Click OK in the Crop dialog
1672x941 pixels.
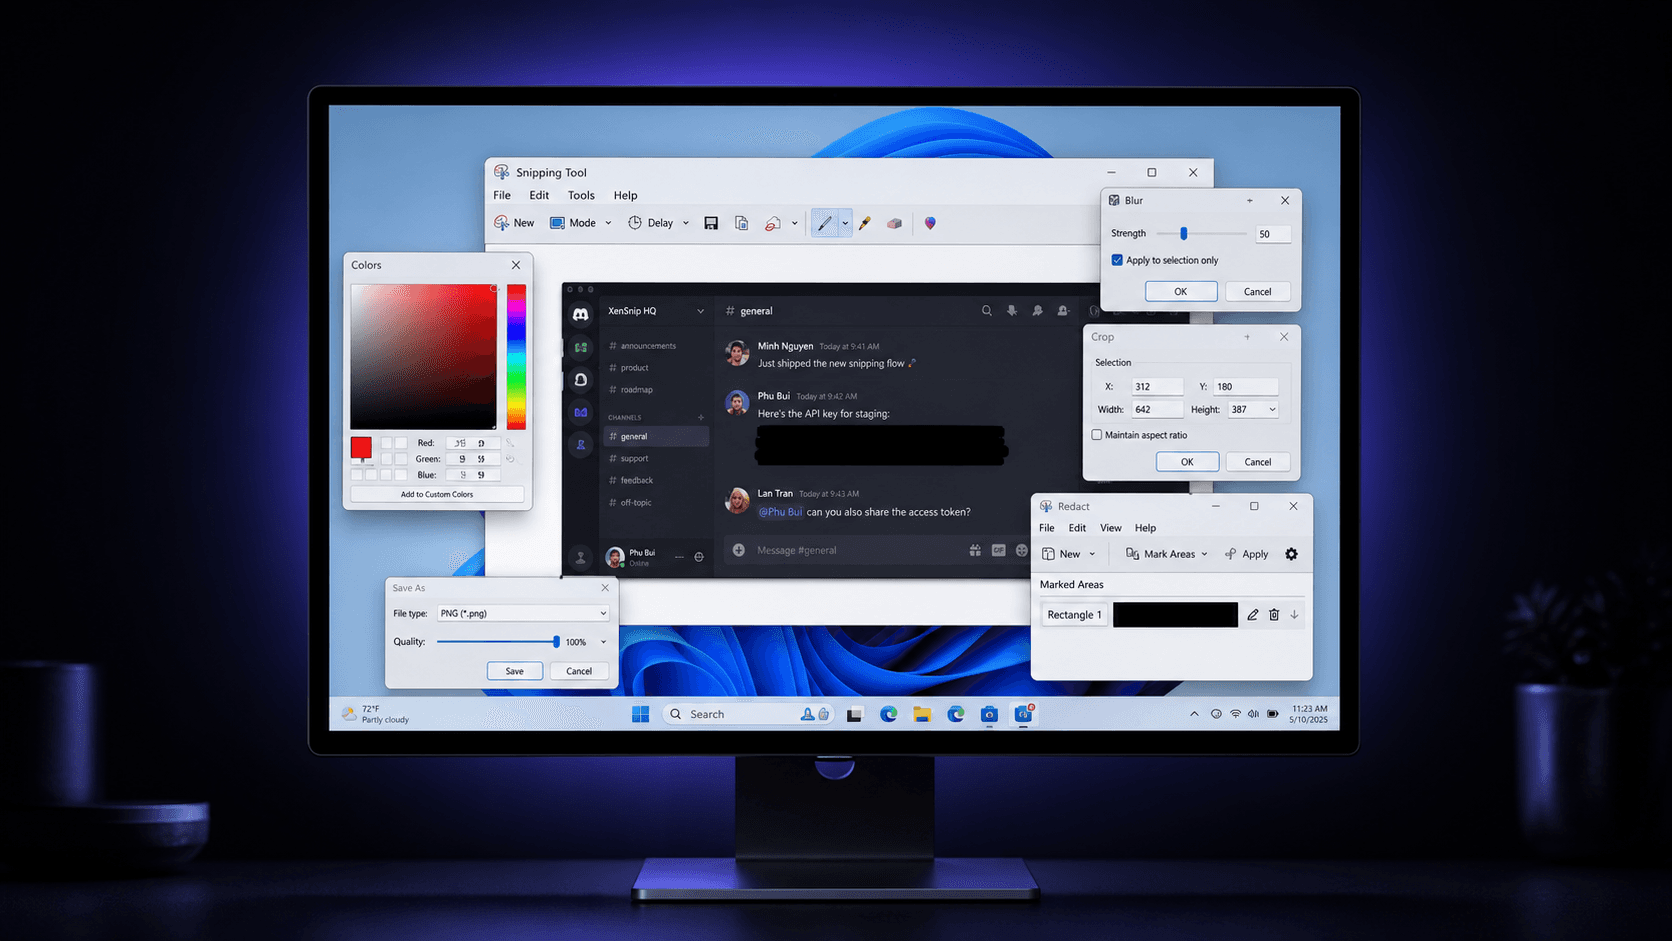1187,462
